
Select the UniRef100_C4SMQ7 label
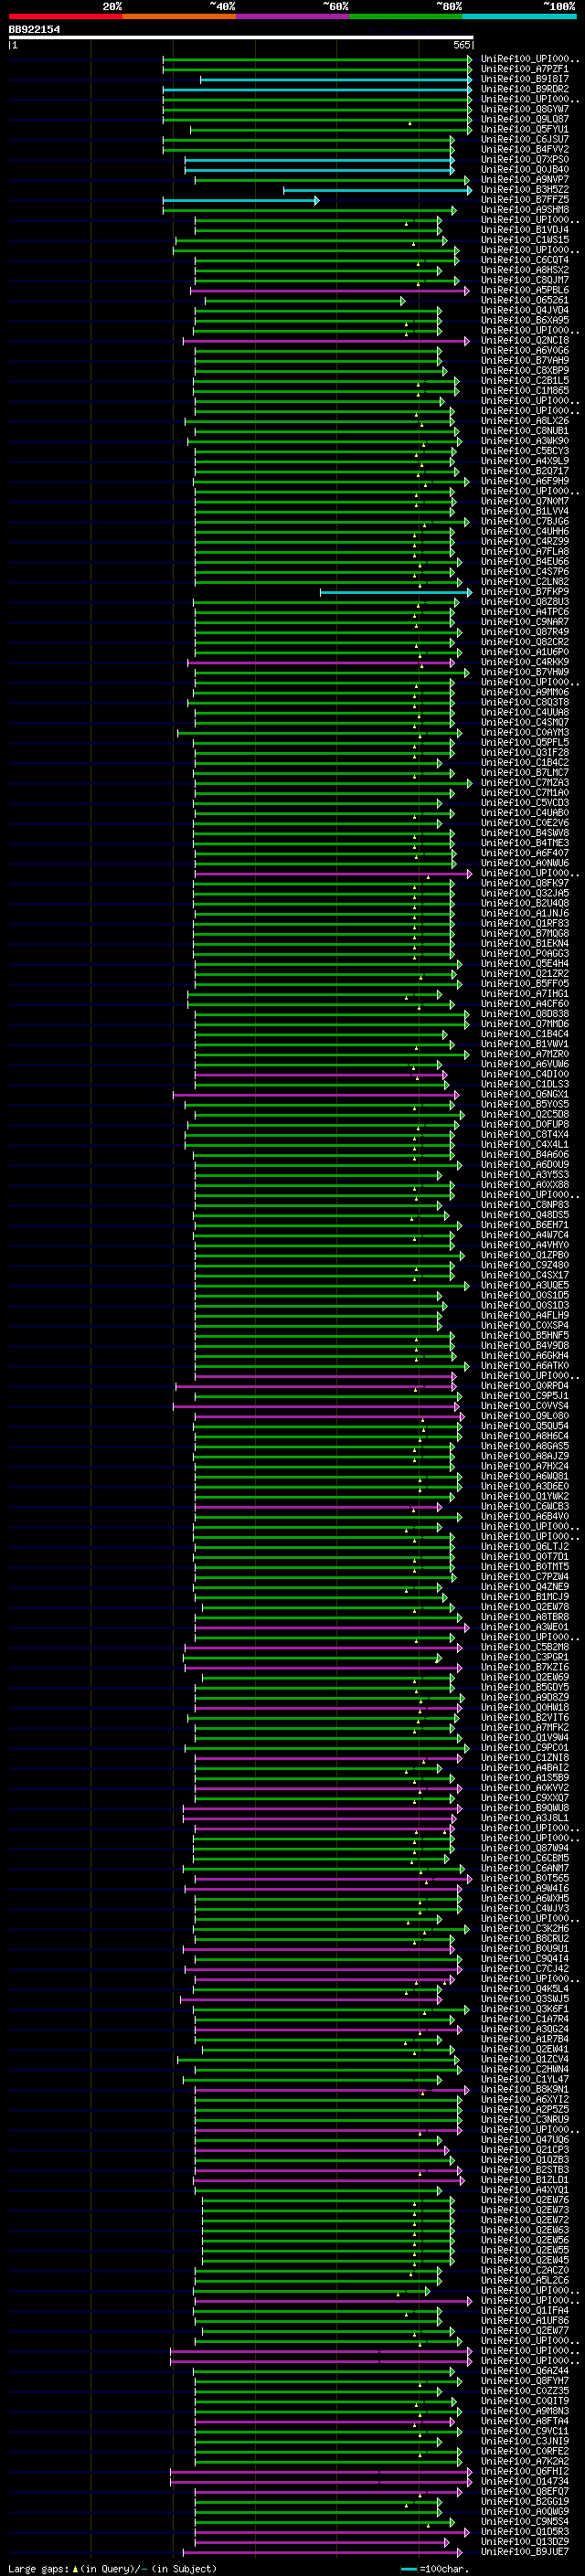click(x=525, y=722)
